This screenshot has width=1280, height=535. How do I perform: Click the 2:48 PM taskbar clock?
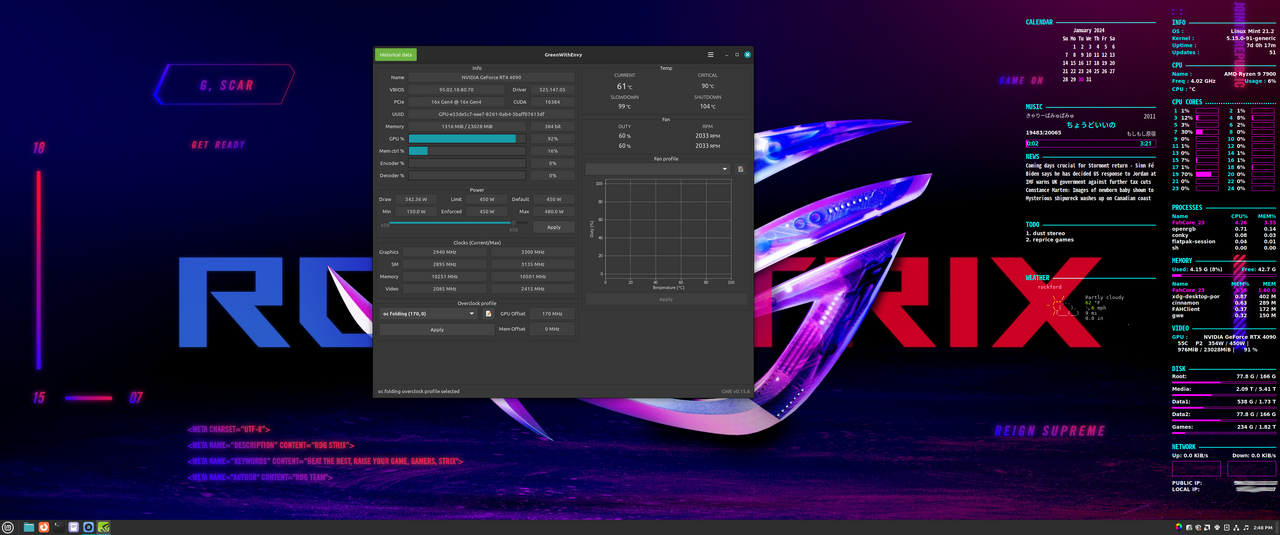point(1262,527)
